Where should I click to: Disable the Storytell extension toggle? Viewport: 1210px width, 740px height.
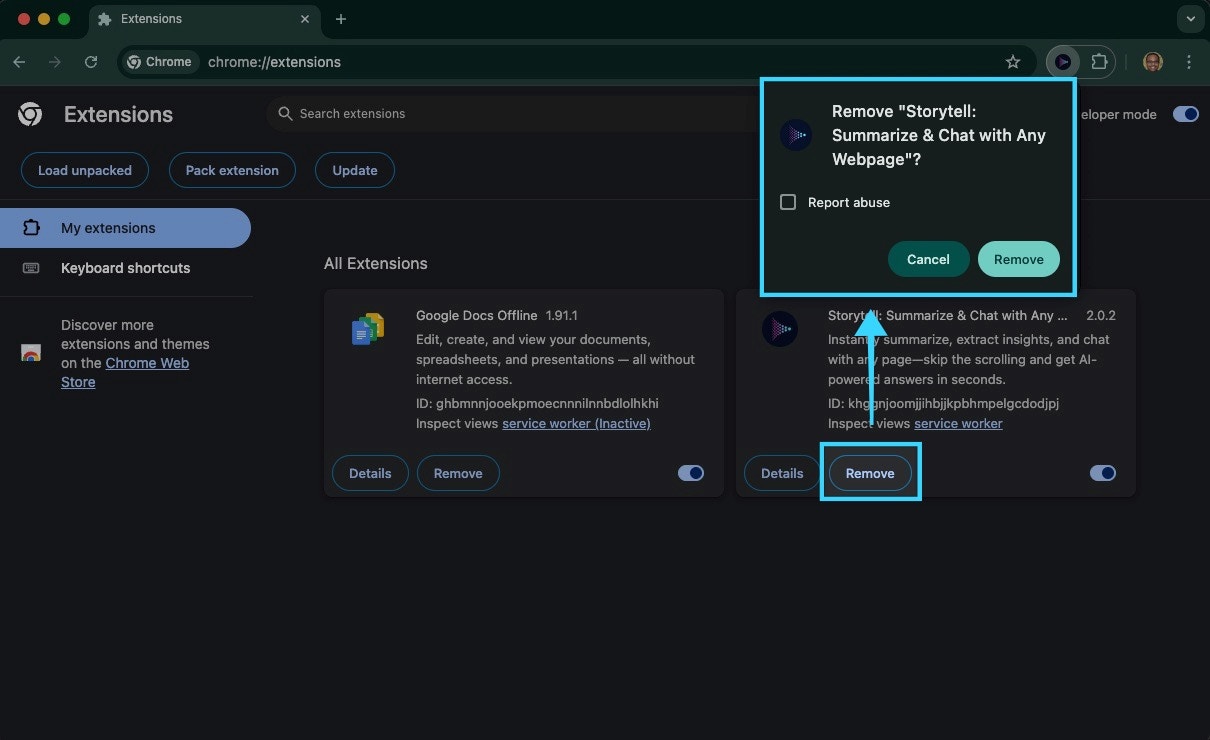pos(1103,473)
